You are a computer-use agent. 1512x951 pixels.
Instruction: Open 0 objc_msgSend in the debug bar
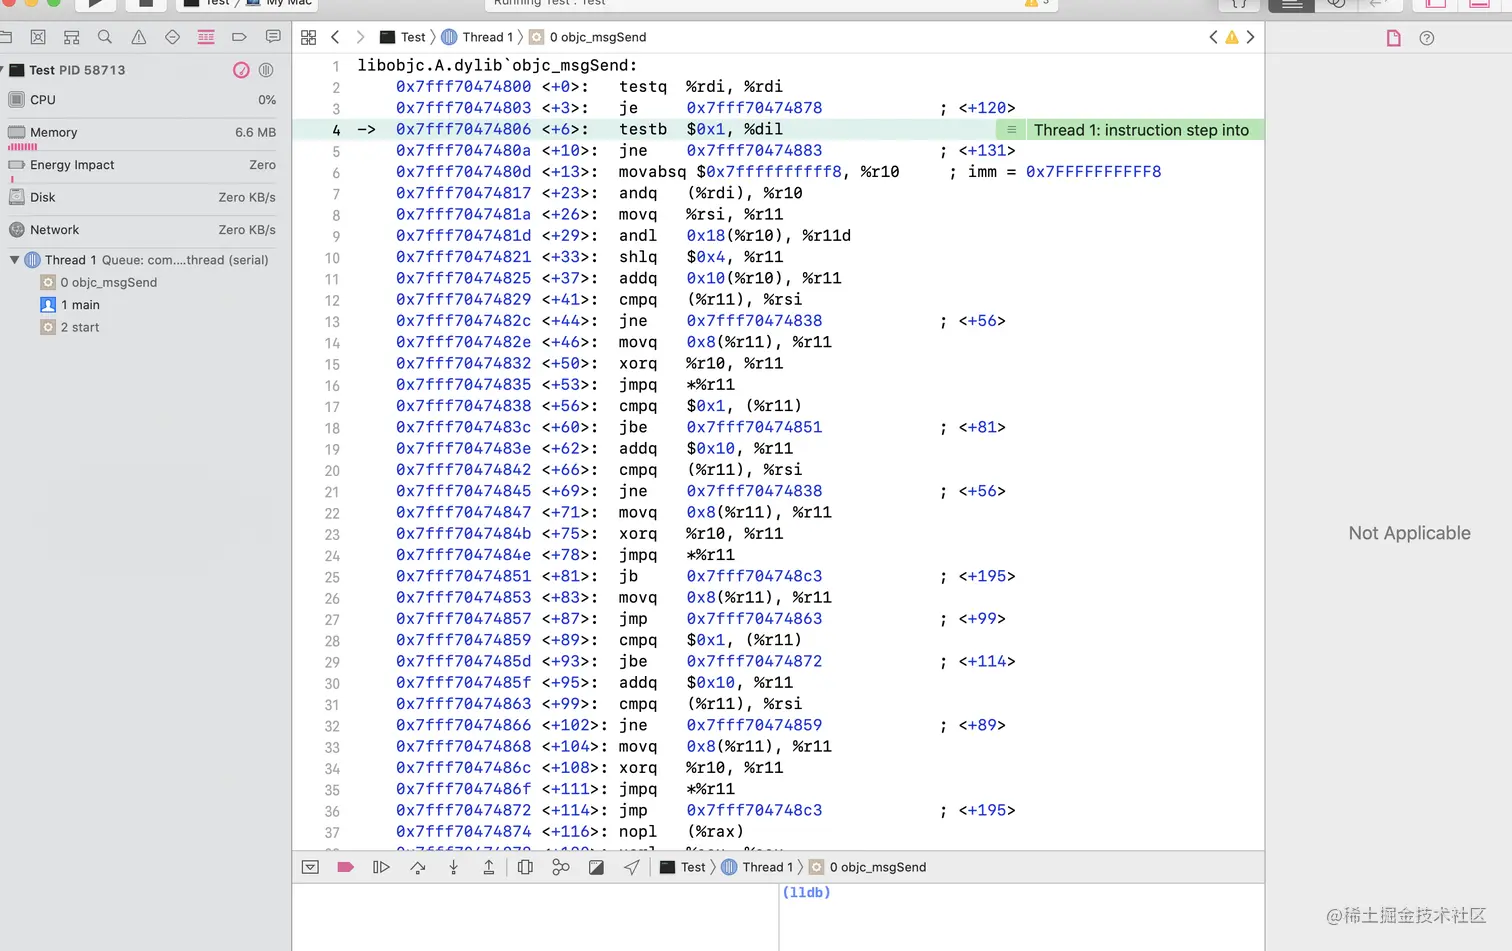pyautogui.click(x=868, y=867)
